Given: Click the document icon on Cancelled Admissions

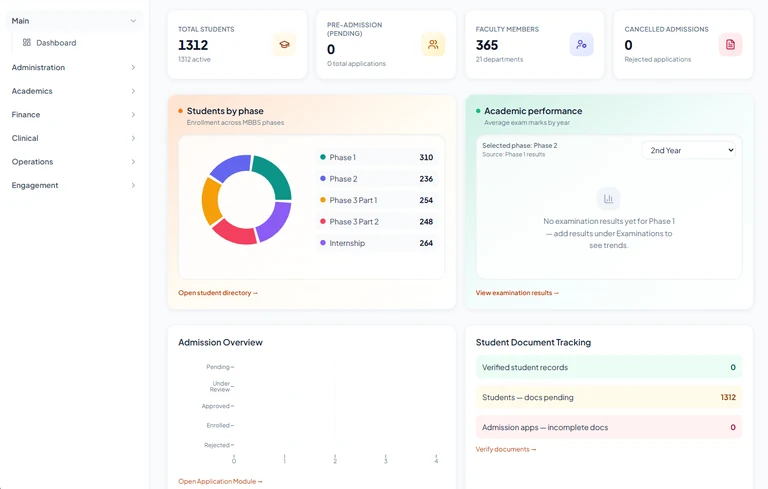Looking at the screenshot, I should point(730,45).
